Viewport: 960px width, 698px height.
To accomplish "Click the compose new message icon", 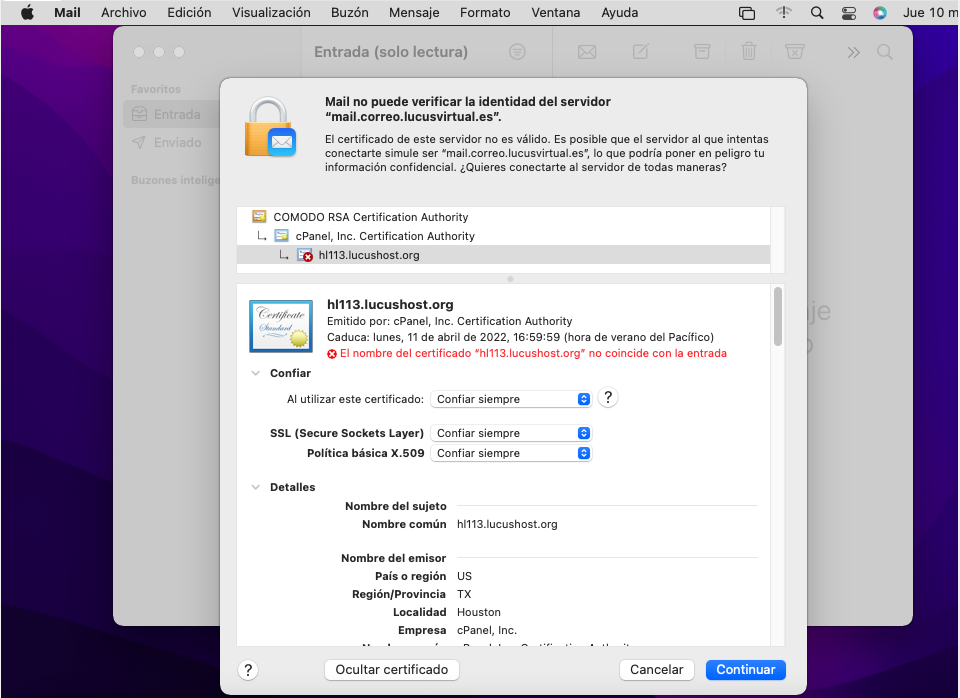I will 640,51.
